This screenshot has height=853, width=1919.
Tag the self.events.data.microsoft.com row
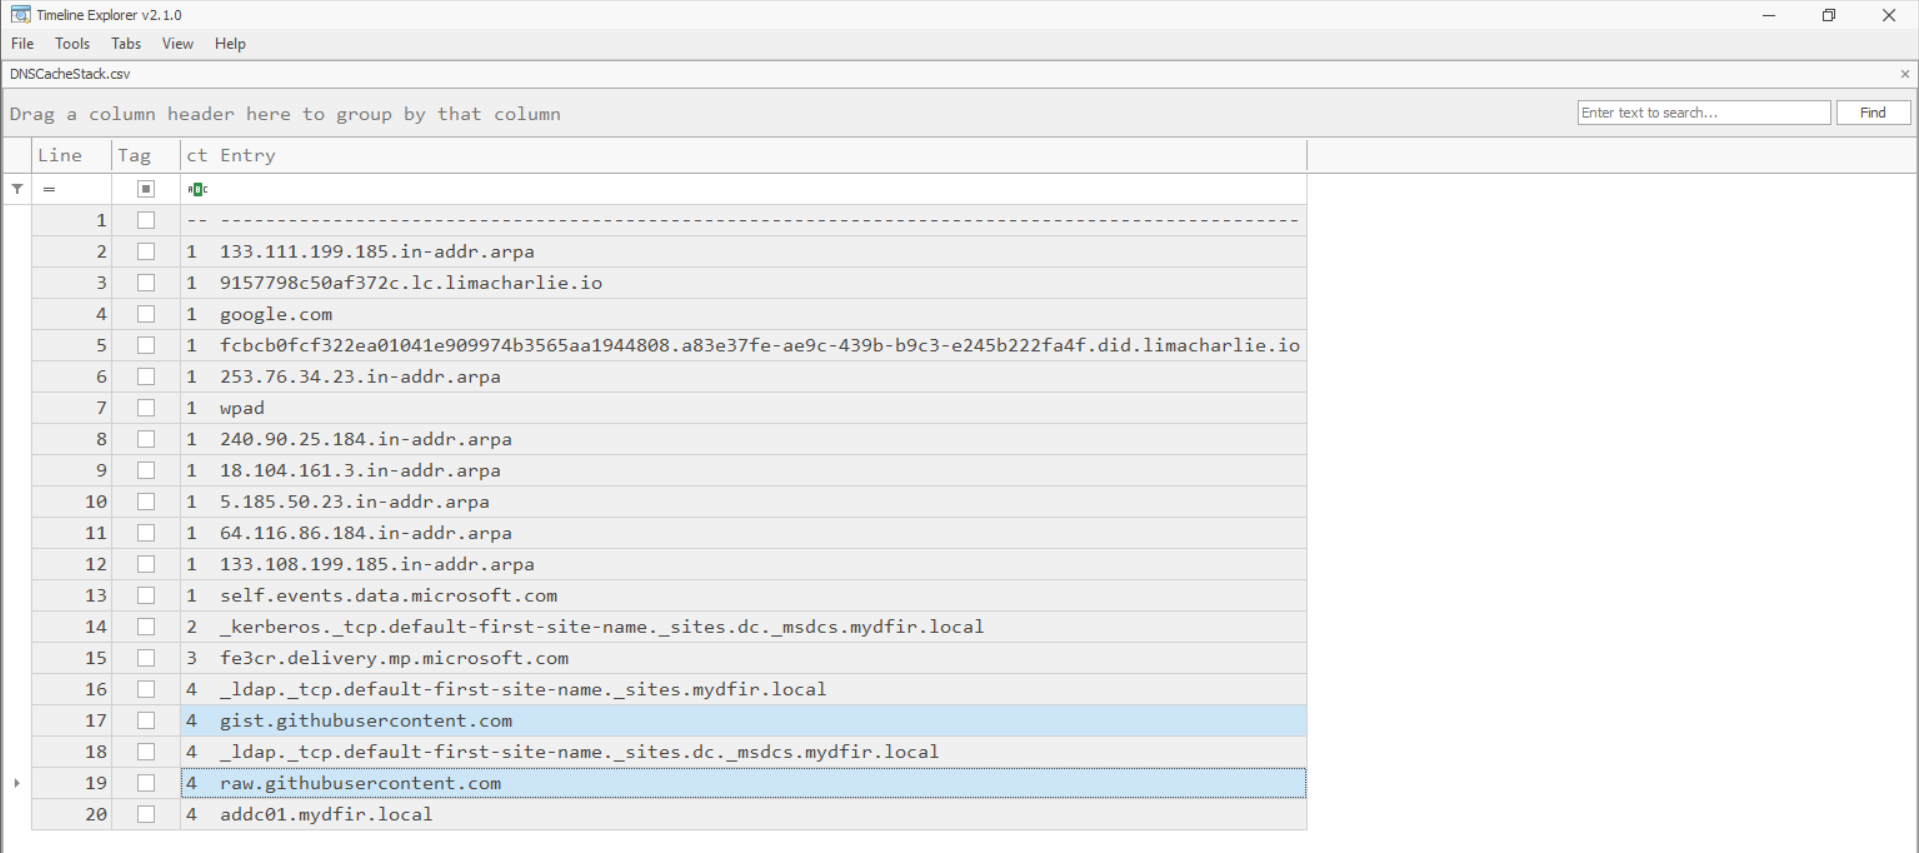(x=146, y=596)
